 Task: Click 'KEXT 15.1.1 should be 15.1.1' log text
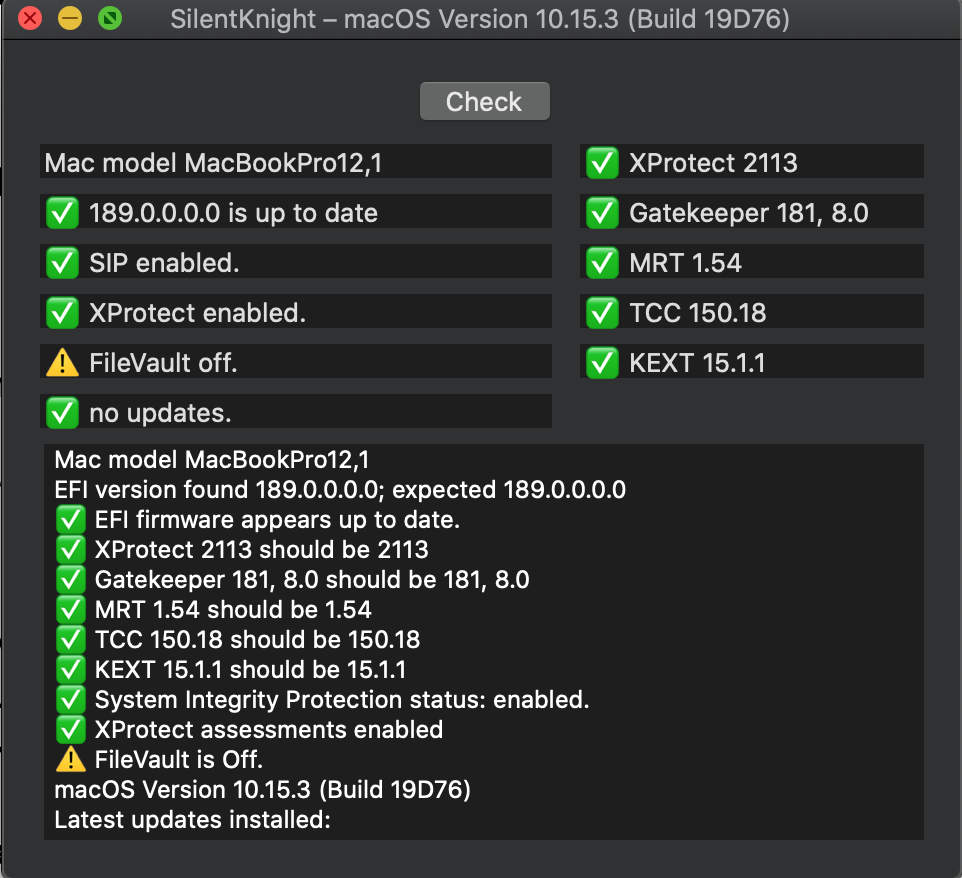250,669
